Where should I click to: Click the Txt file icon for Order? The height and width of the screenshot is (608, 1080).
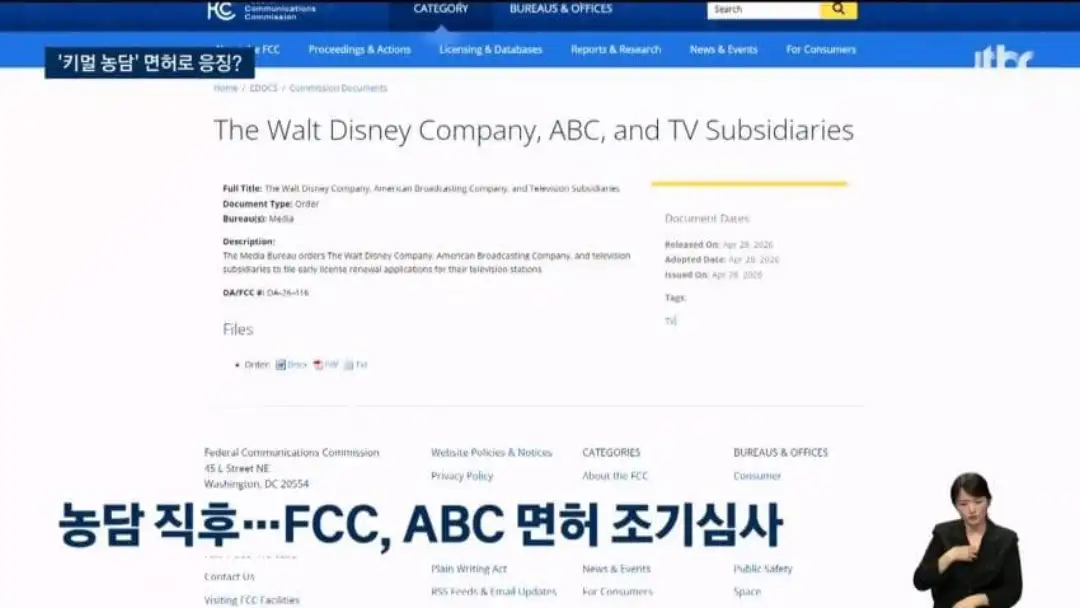click(x=349, y=365)
